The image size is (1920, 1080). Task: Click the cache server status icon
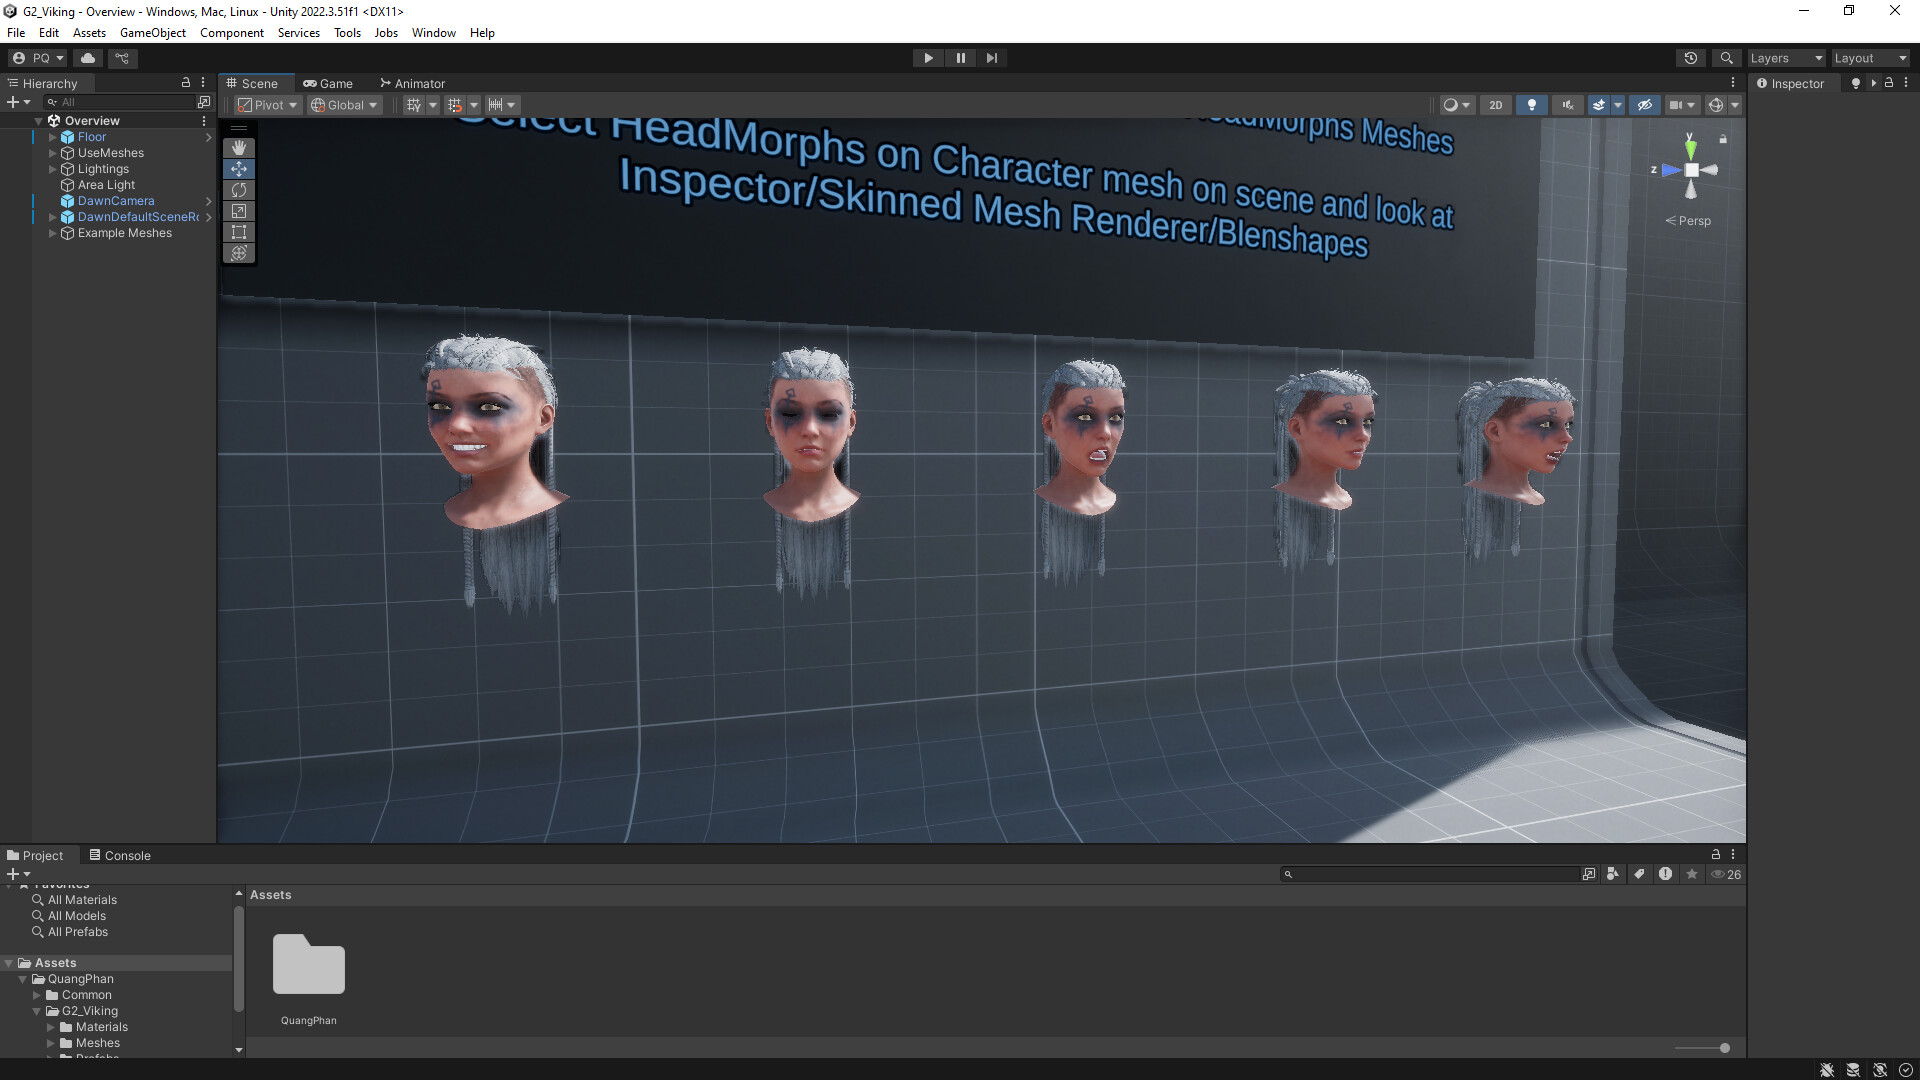coord(1853,1070)
